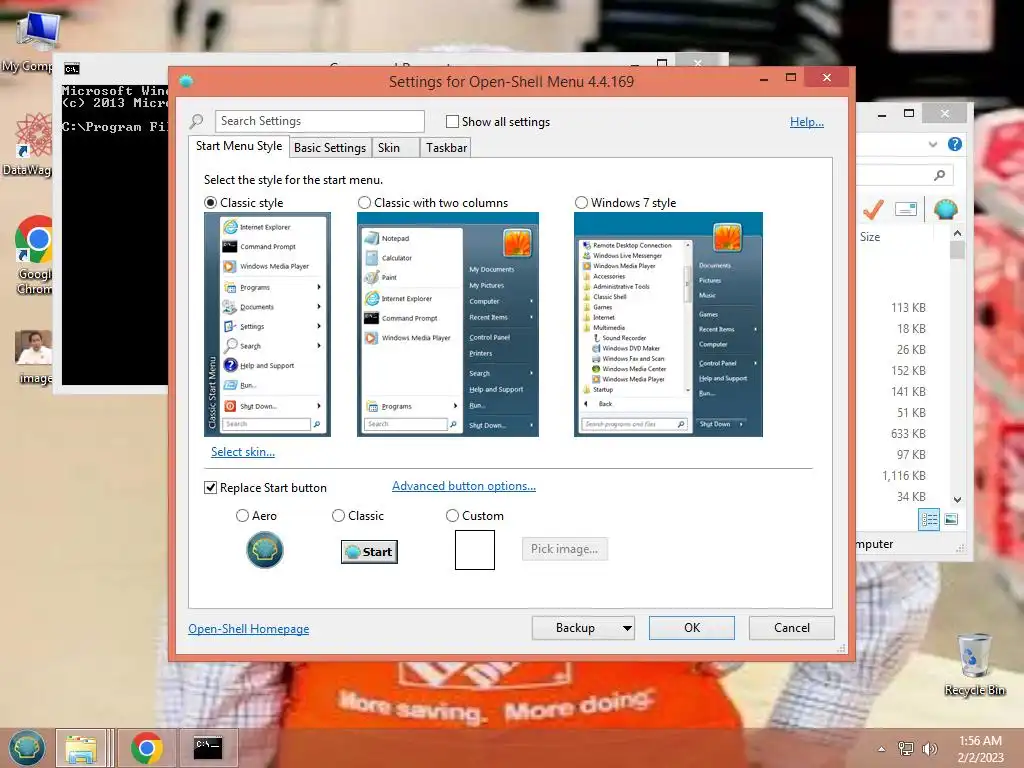The width and height of the screenshot is (1024, 768).
Task: Click the volume speaker tray icon
Action: tap(929, 749)
